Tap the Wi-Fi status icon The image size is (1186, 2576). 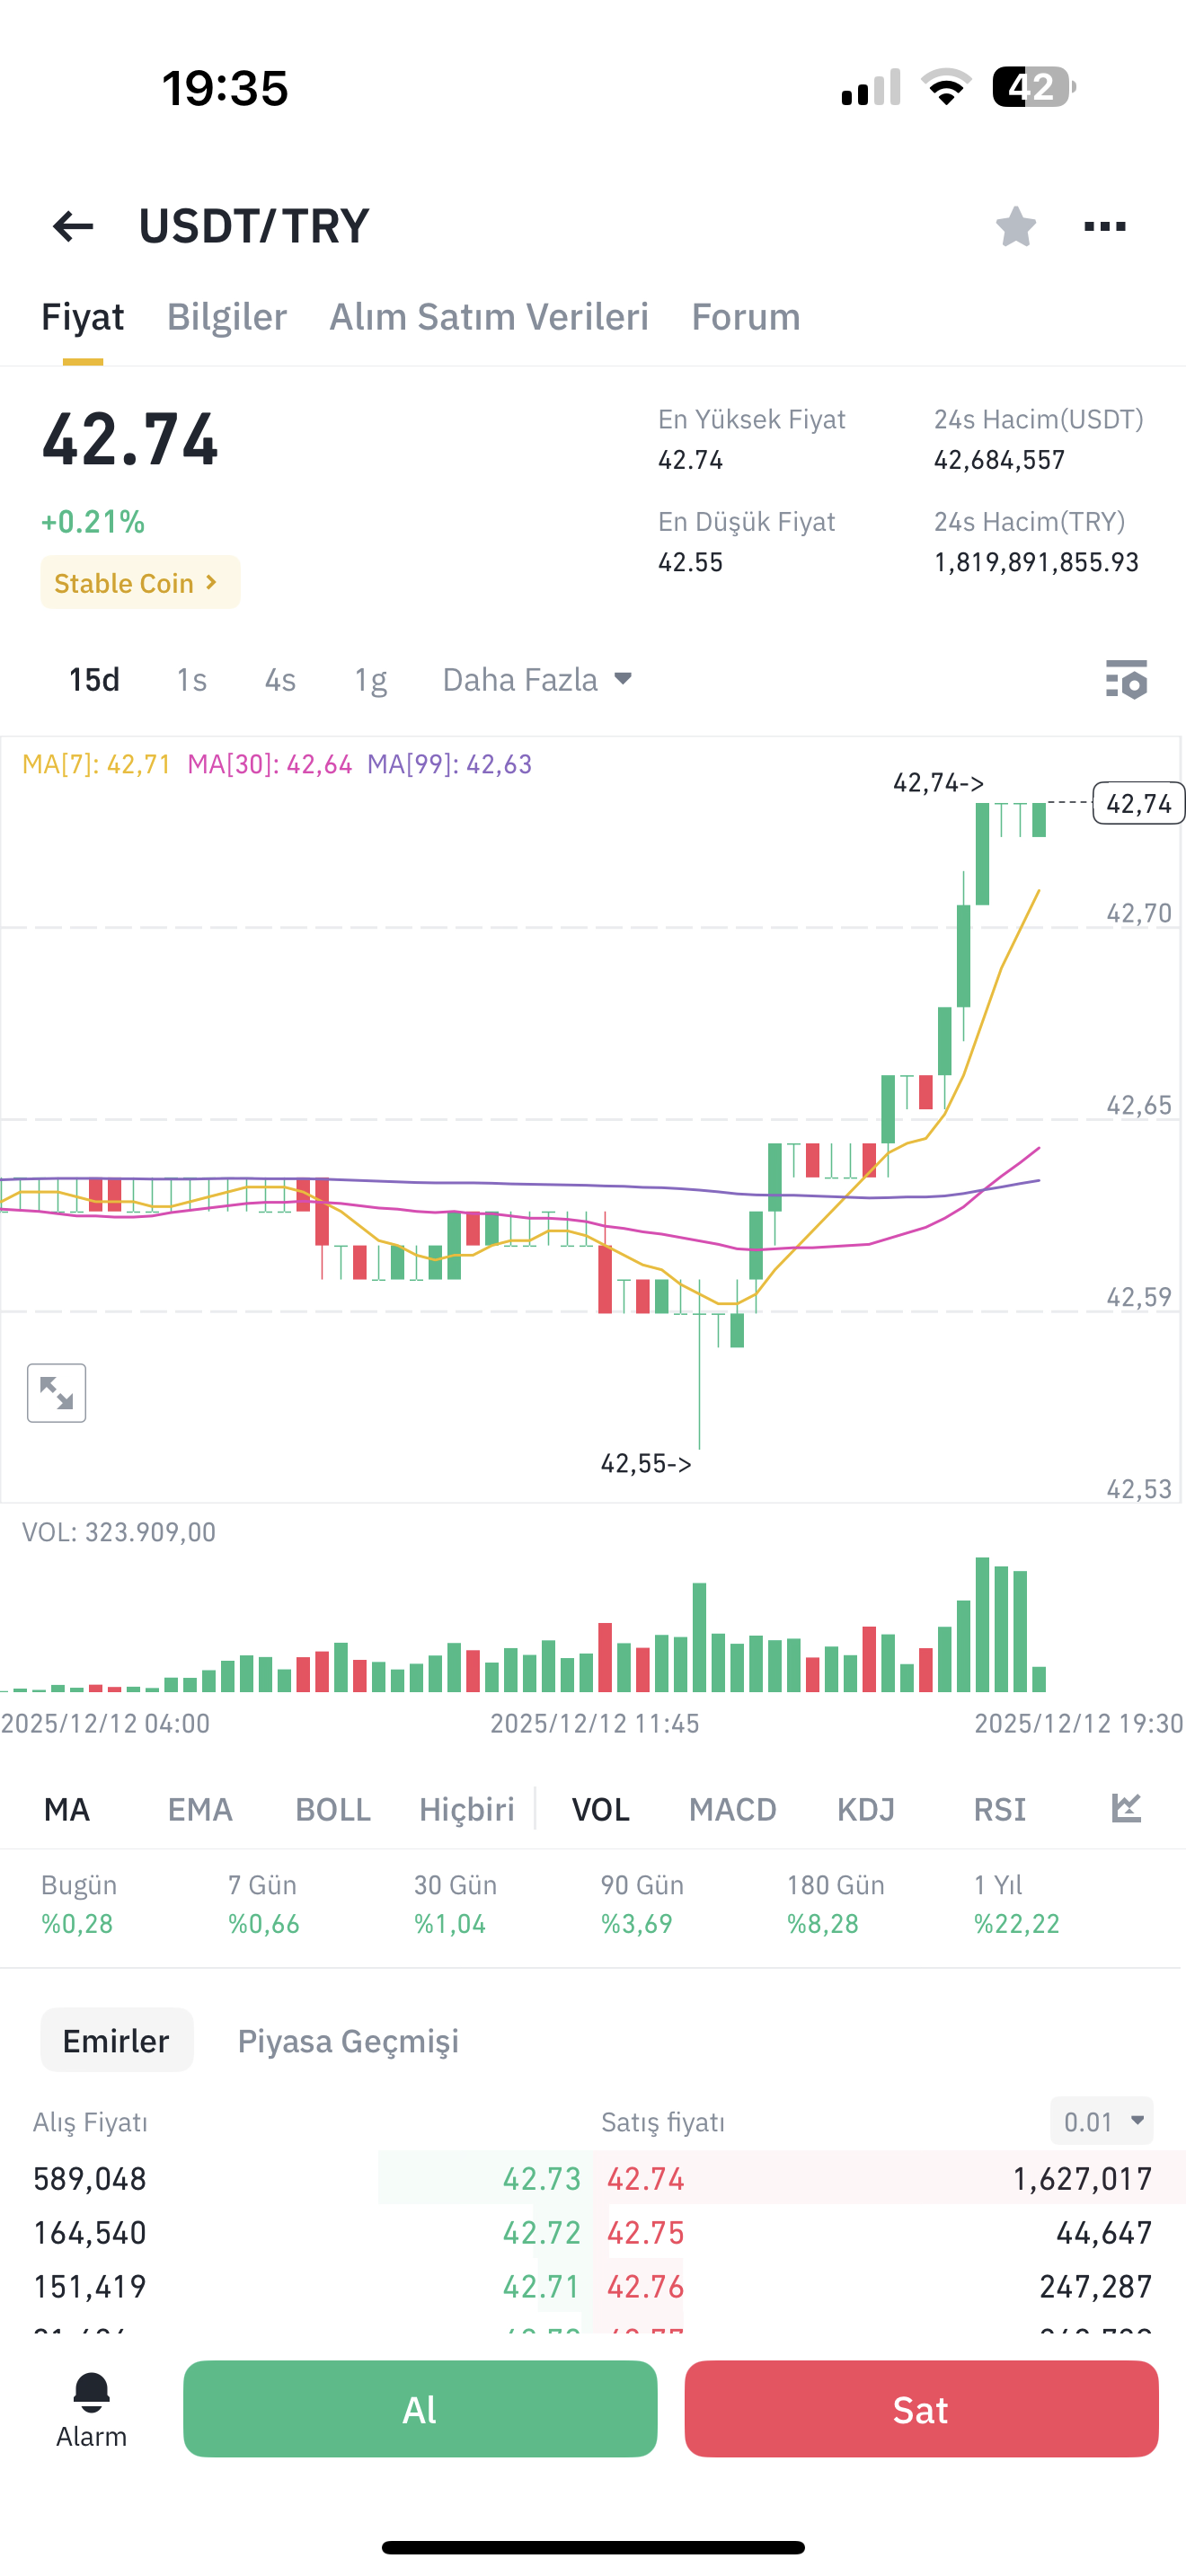946,87
